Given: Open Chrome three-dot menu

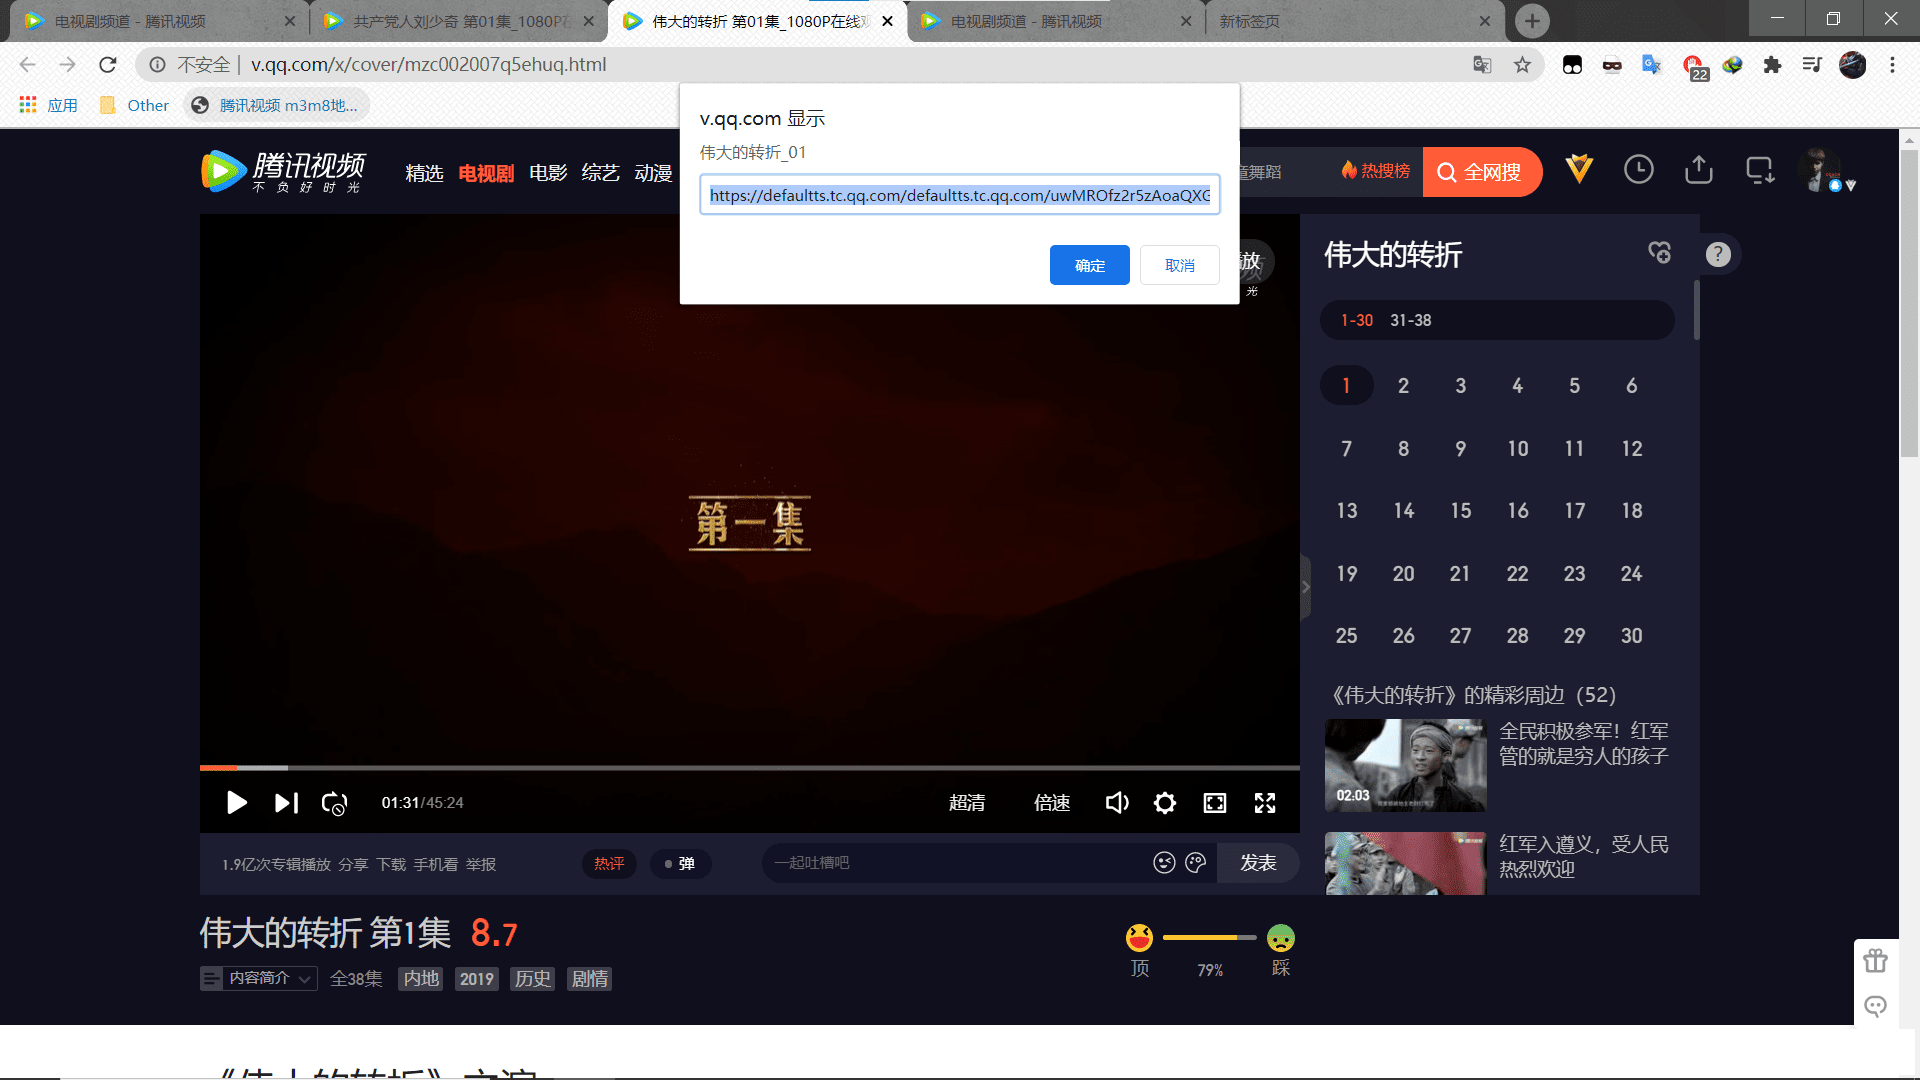Looking at the screenshot, I should point(1892,65).
